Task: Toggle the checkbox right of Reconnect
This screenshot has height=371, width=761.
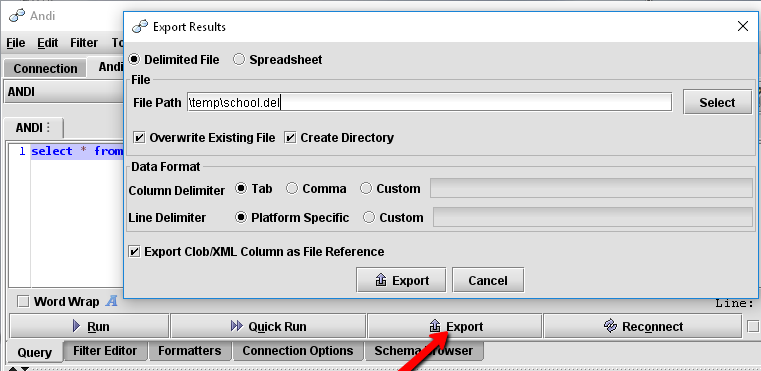Action: tap(753, 326)
